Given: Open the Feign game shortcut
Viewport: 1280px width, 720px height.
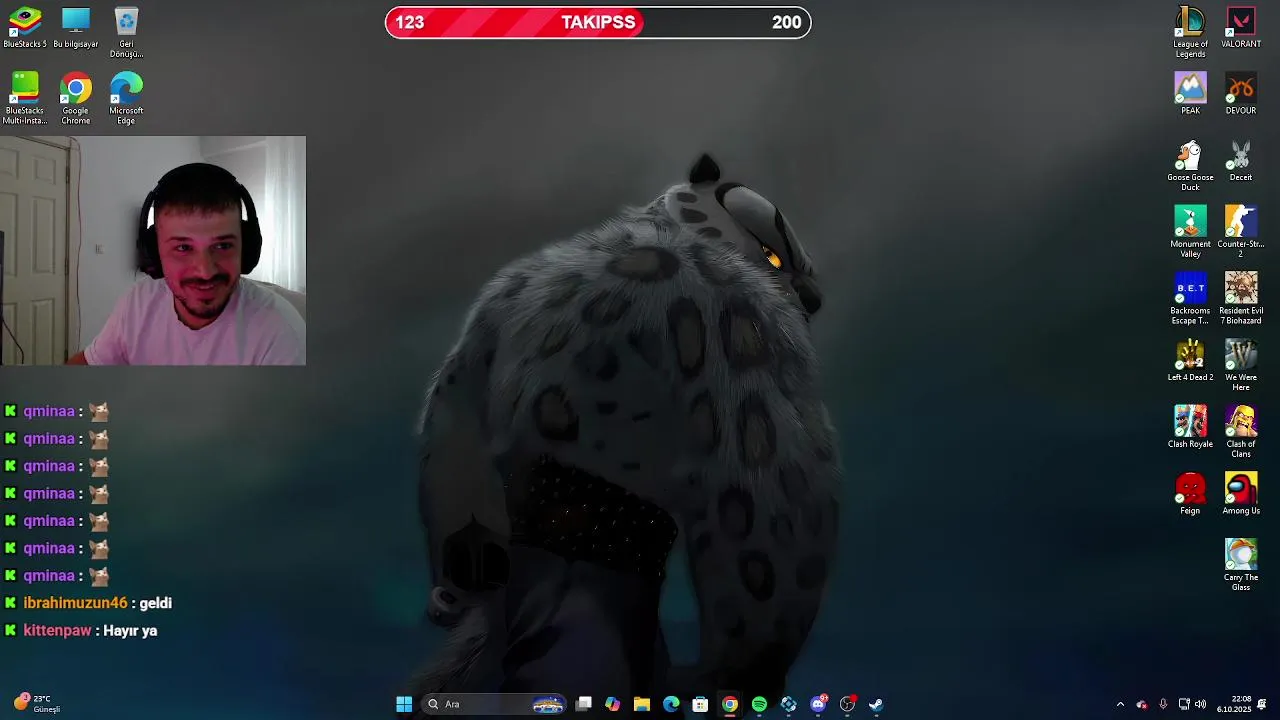Looking at the screenshot, I should (1190, 493).
